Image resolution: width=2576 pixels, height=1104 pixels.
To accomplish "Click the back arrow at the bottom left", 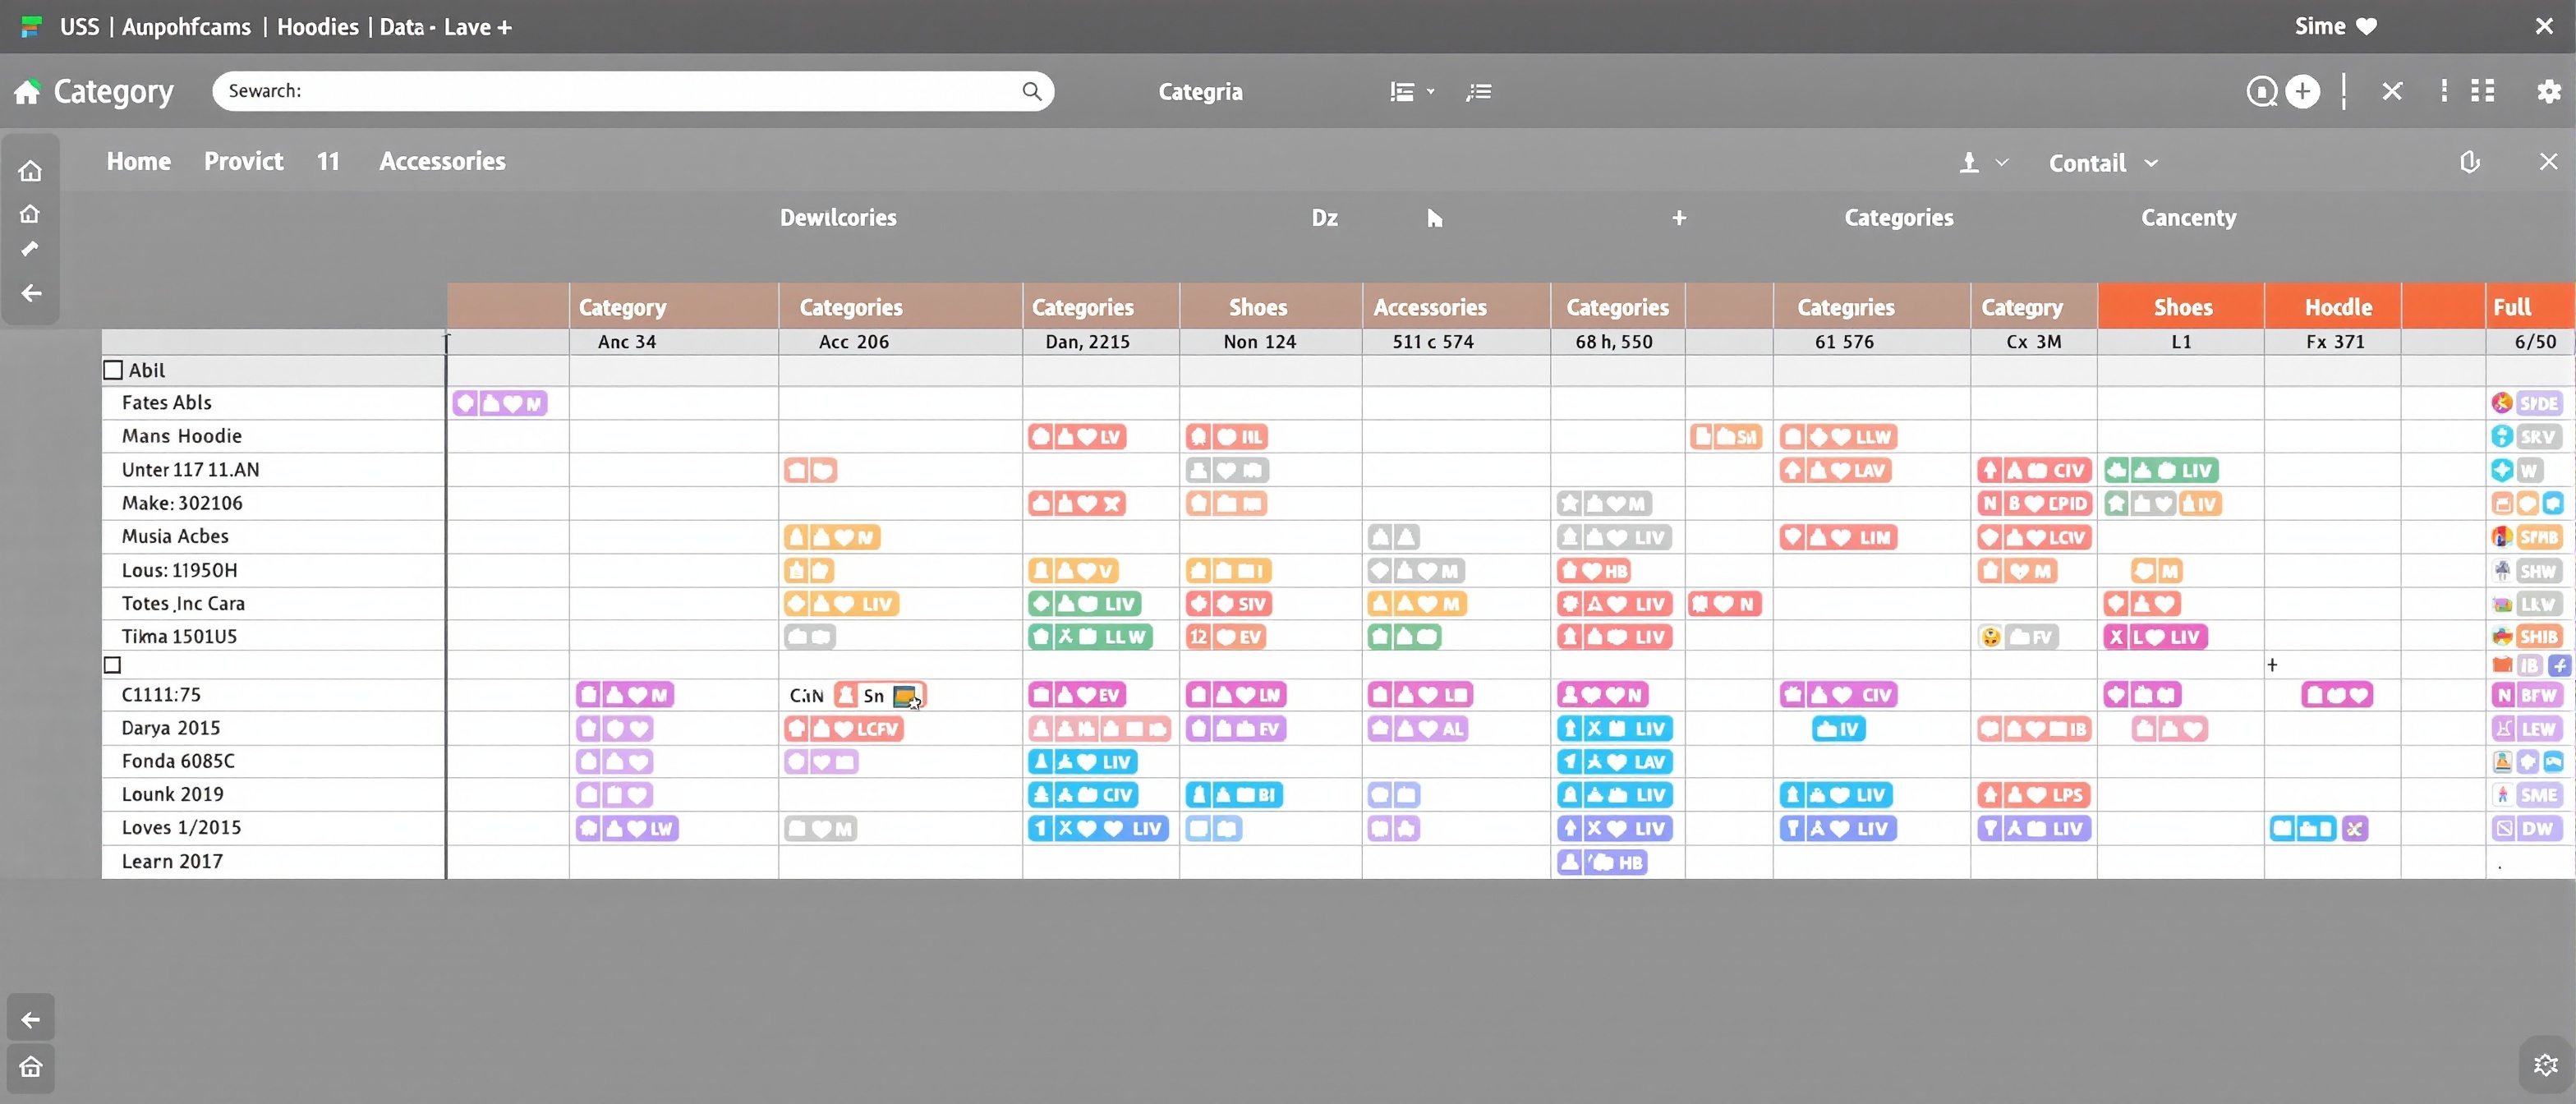I will 31,1017.
